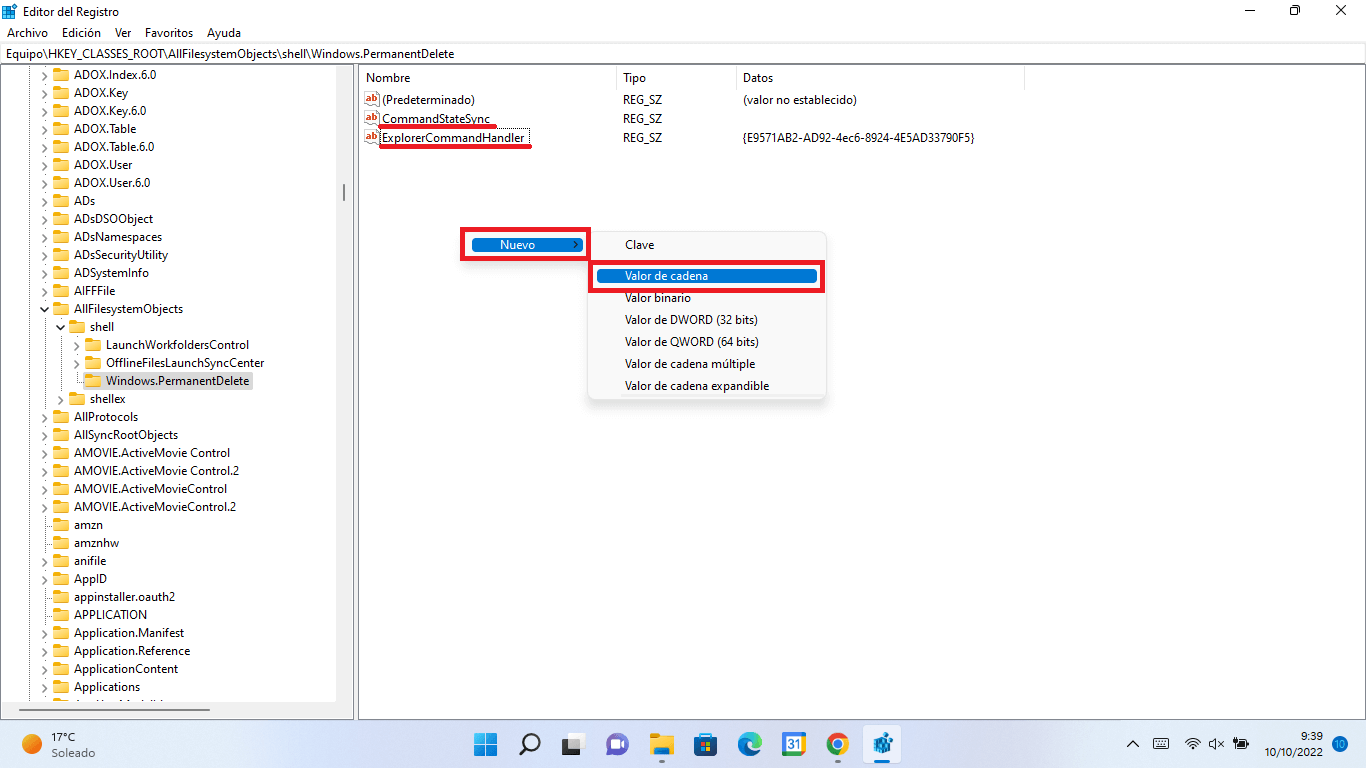This screenshot has width=1366, height=768.
Task: Select the (Predeterminado) value name
Action: click(428, 100)
